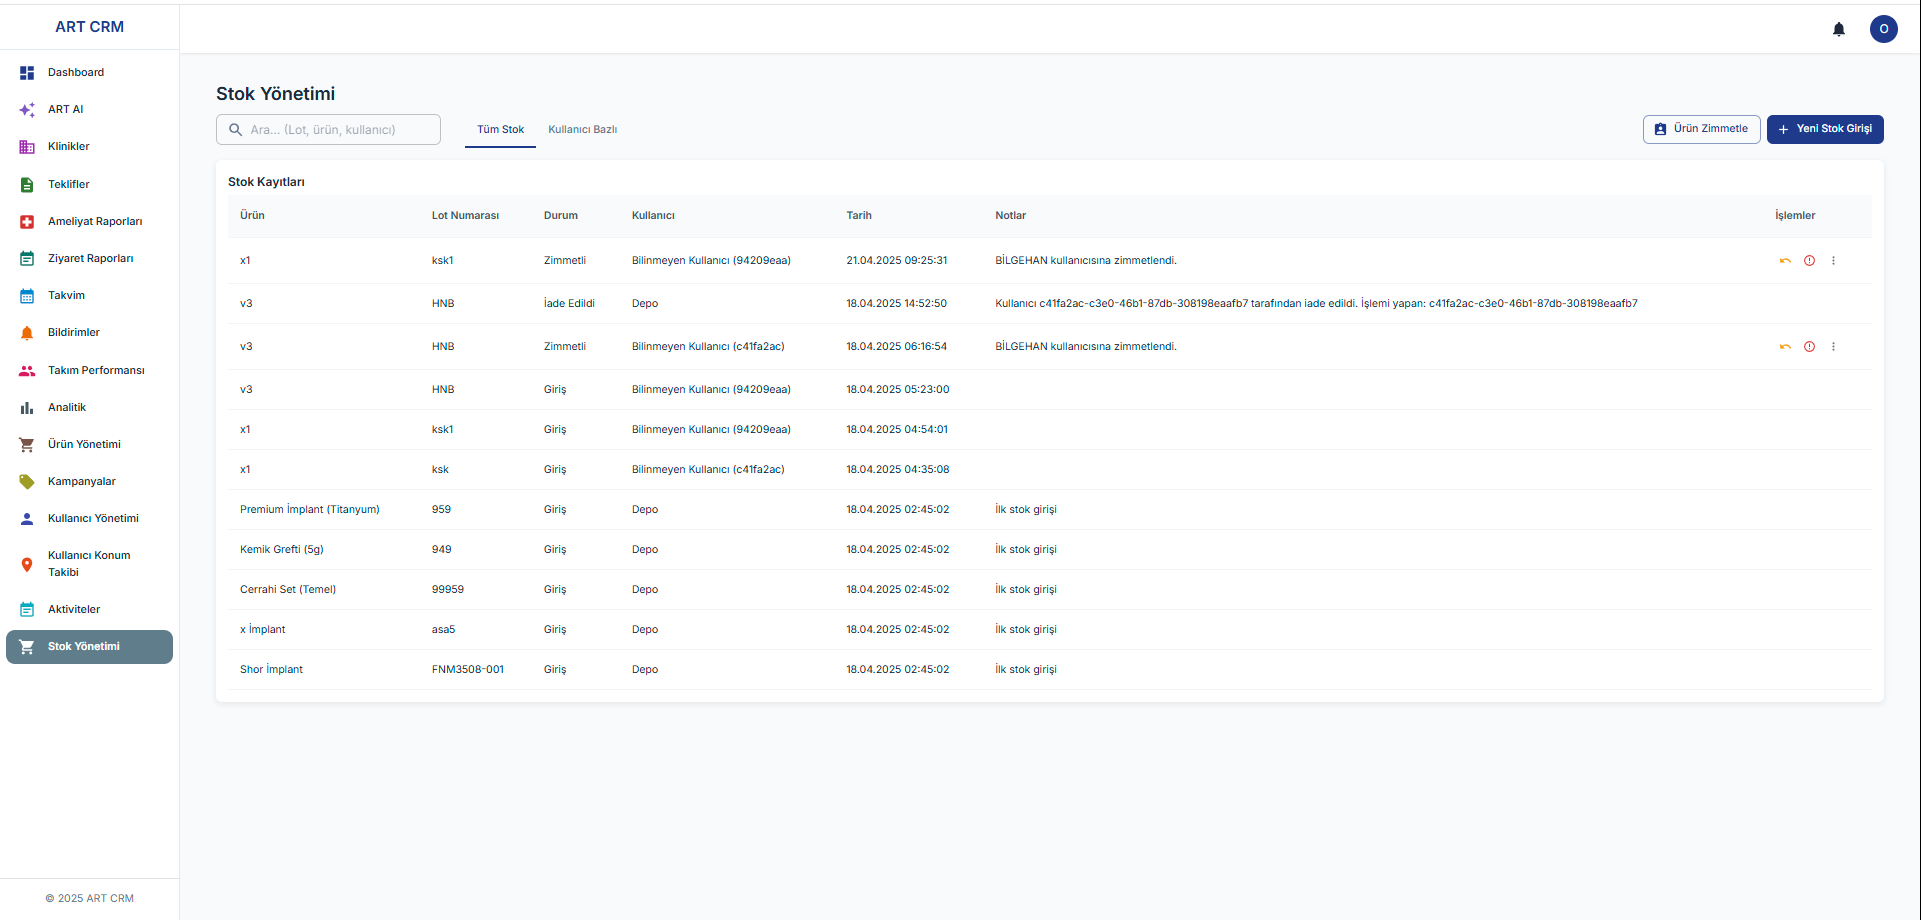
Task: Click the Ürün Zimmetle button
Action: click(x=1701, y=129)
